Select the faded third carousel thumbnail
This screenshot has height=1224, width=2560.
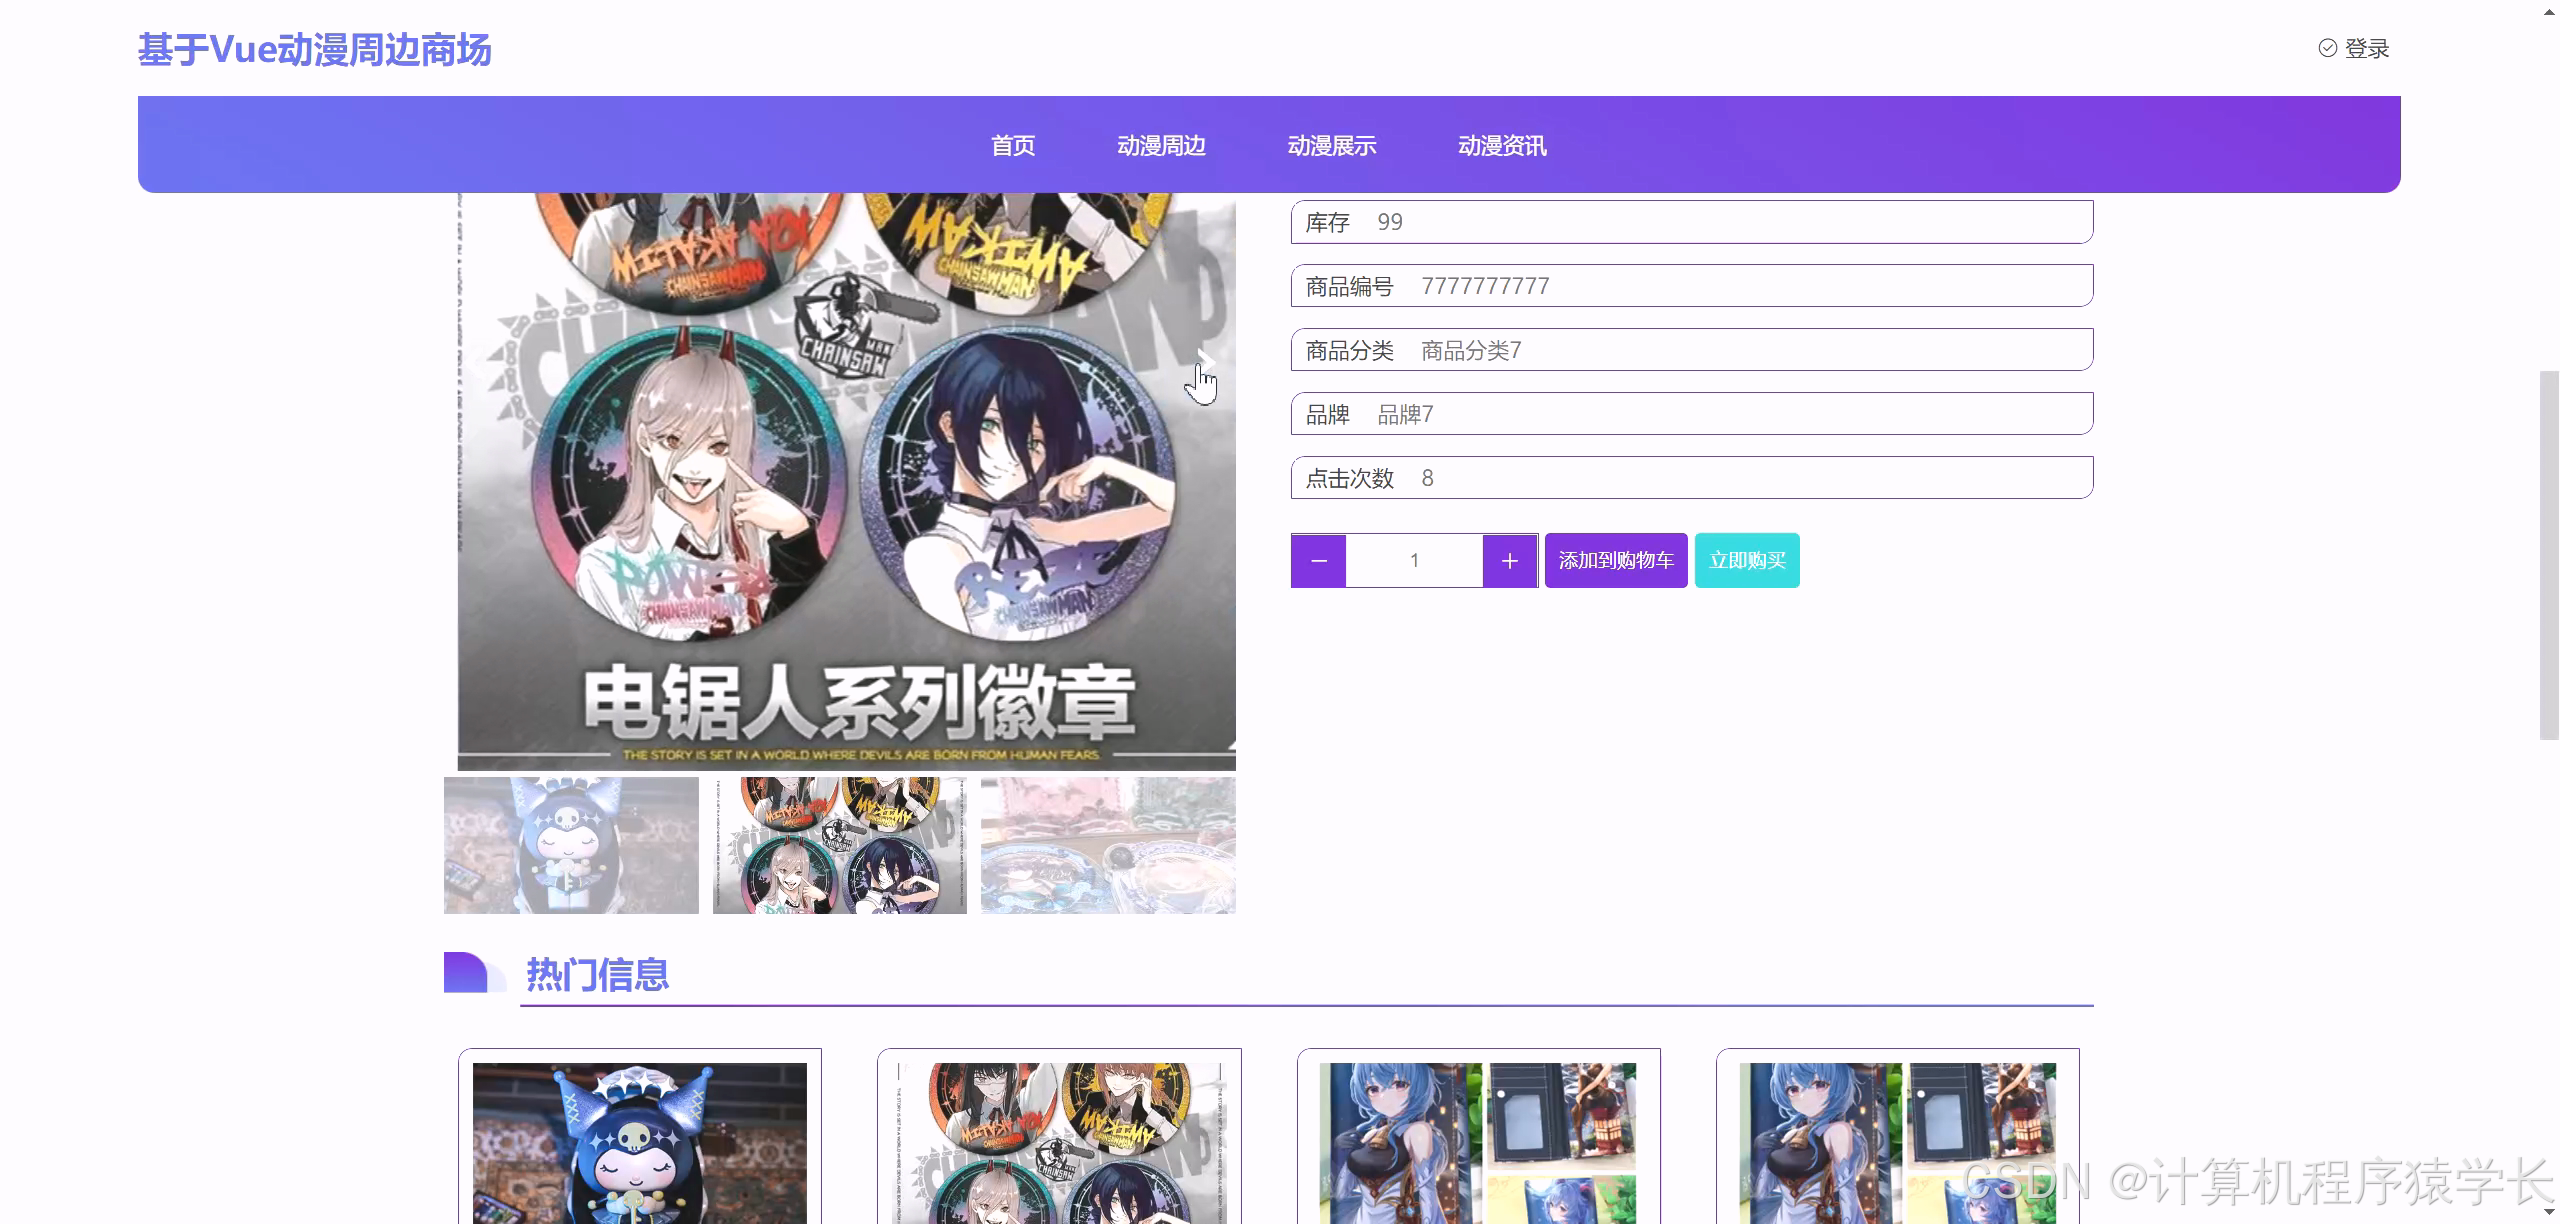(1108, 845)
